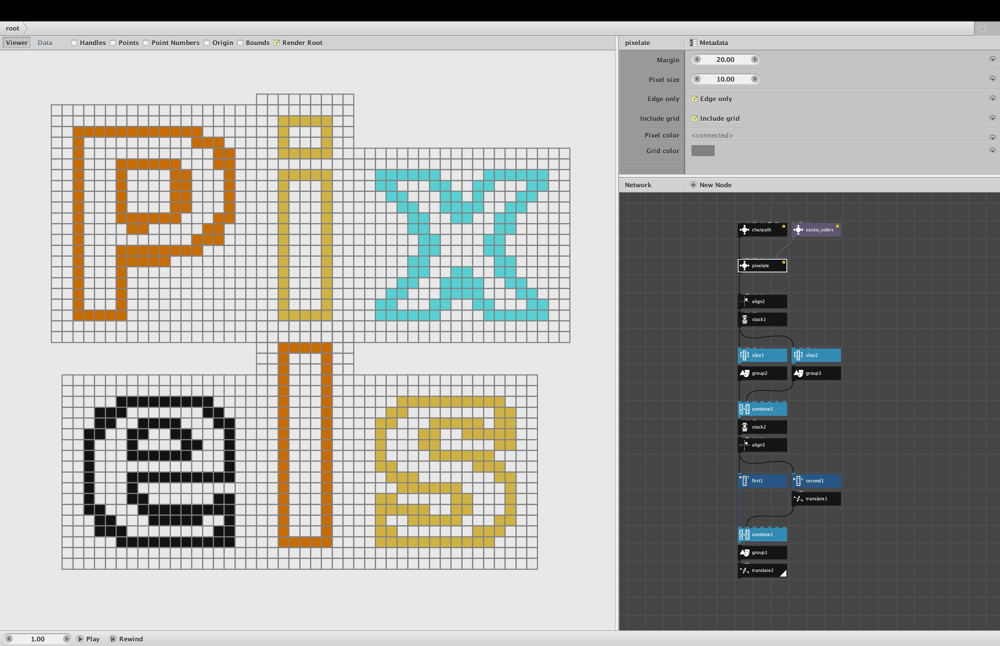Select the charpath node in the network
The image size is (1000, 646).
tap(762, 230)
